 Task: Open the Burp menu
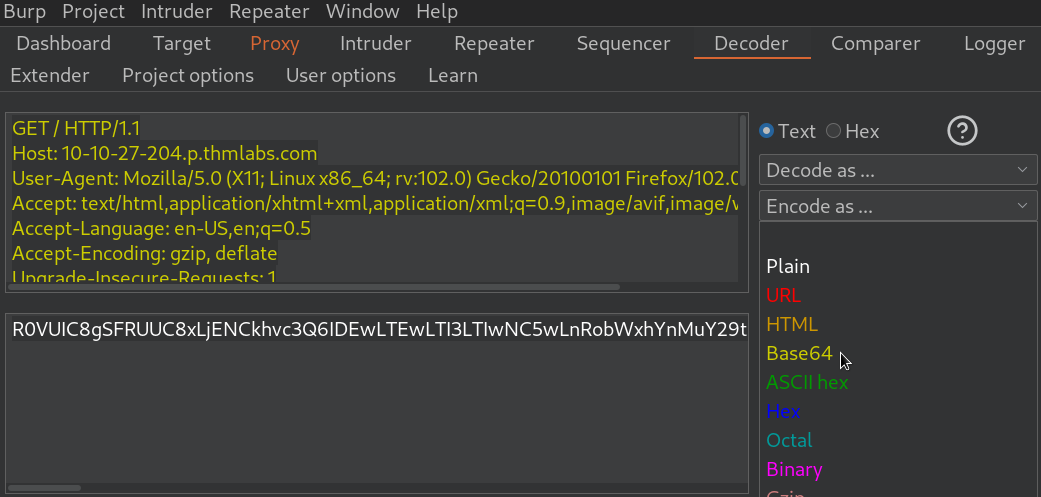25,11
